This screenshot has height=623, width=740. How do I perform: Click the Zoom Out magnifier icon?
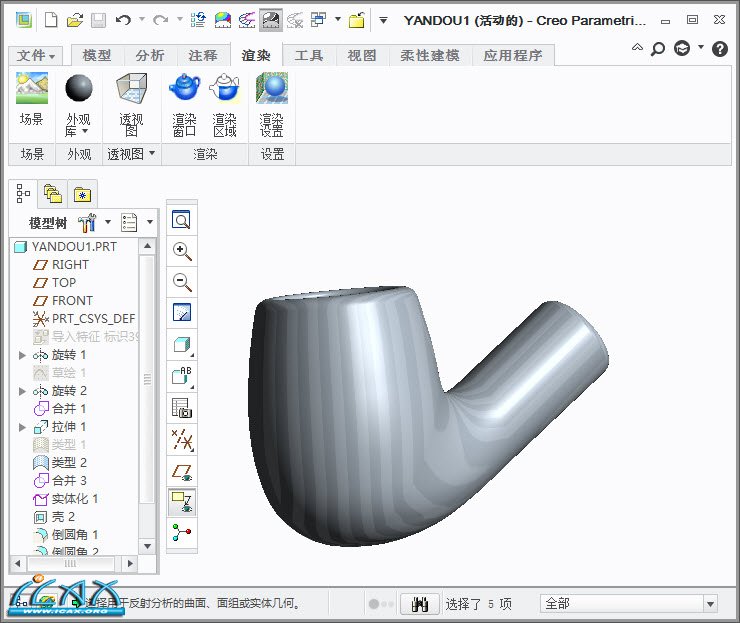(182, 282)
